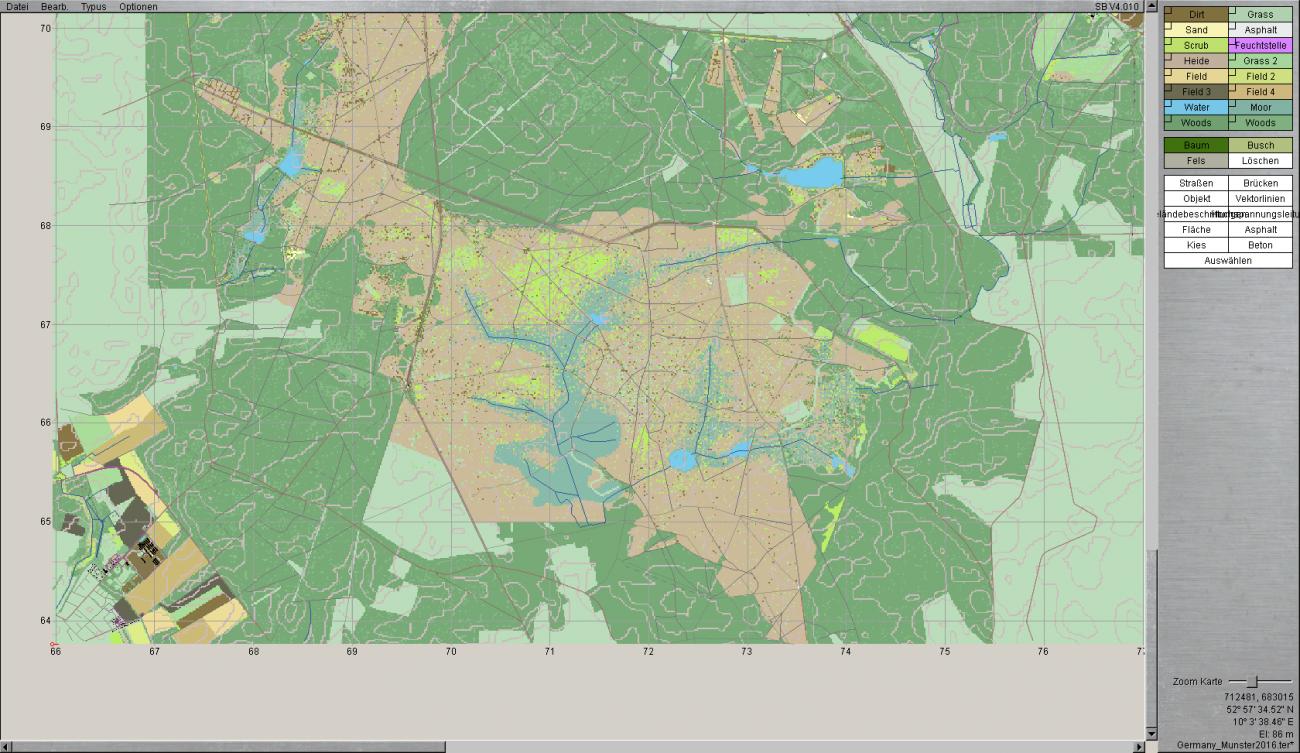Pick the Sand terrain type
Image resolution: width=1300 pixels, height=753 pixels.
coord(1196,30)
